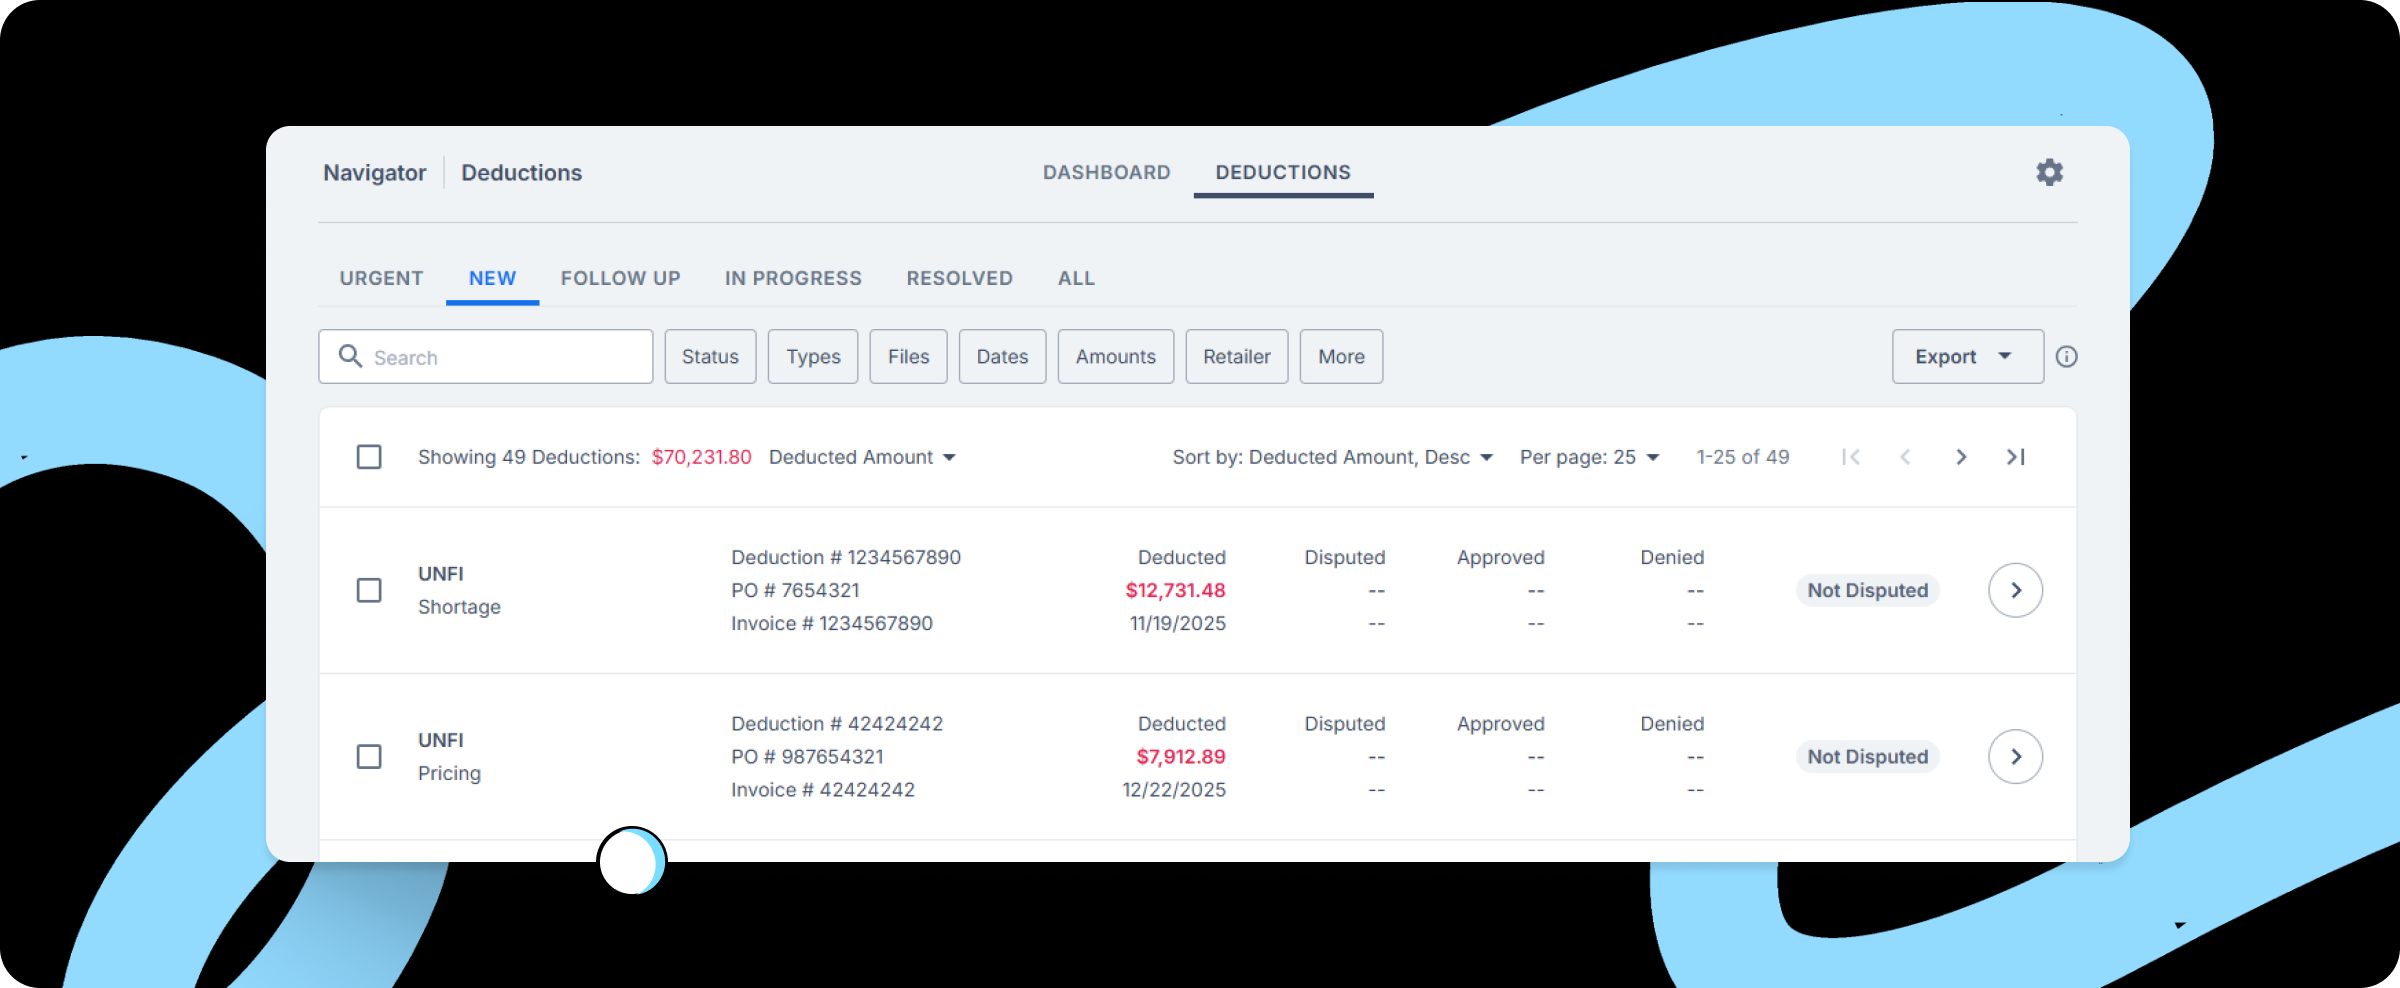Switch to the IN PROGRESS tab
This screenshot has height=988, width=2400.
(793, 278)
